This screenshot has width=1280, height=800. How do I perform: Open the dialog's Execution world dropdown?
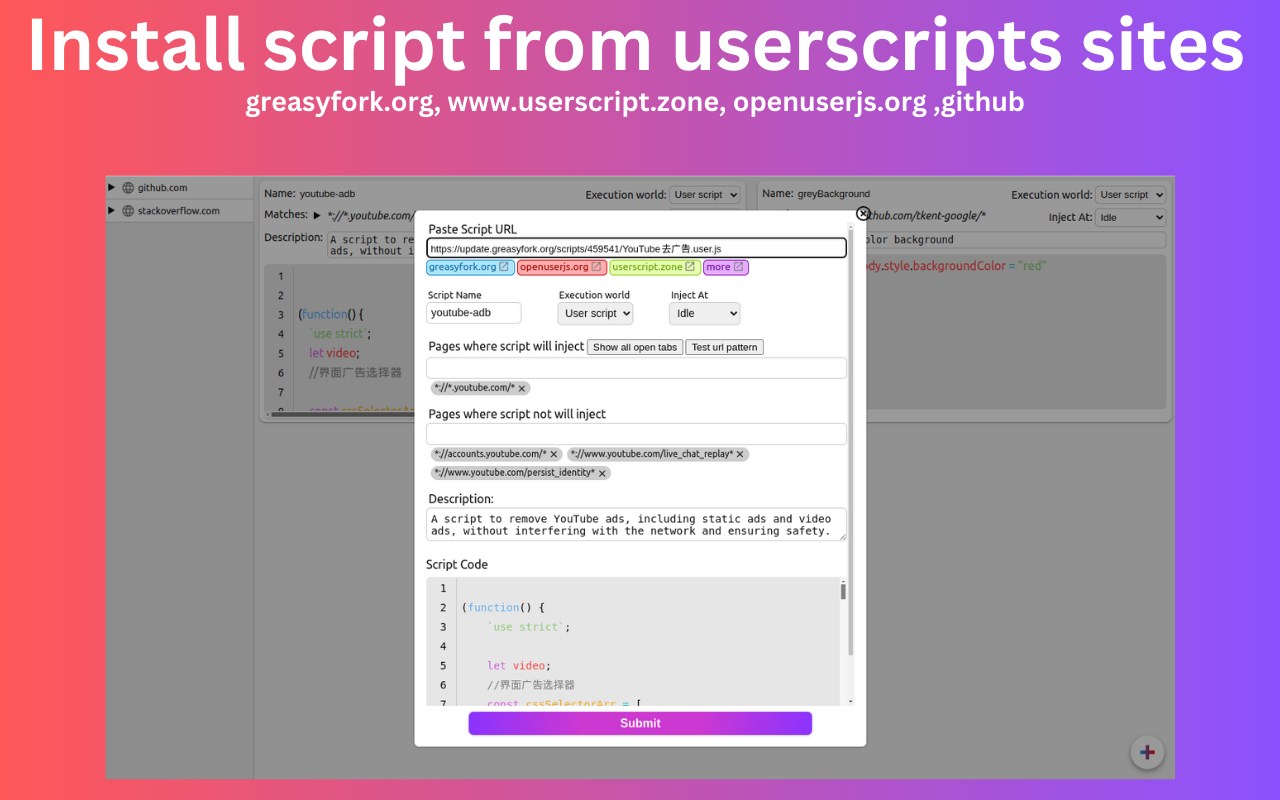596,313
